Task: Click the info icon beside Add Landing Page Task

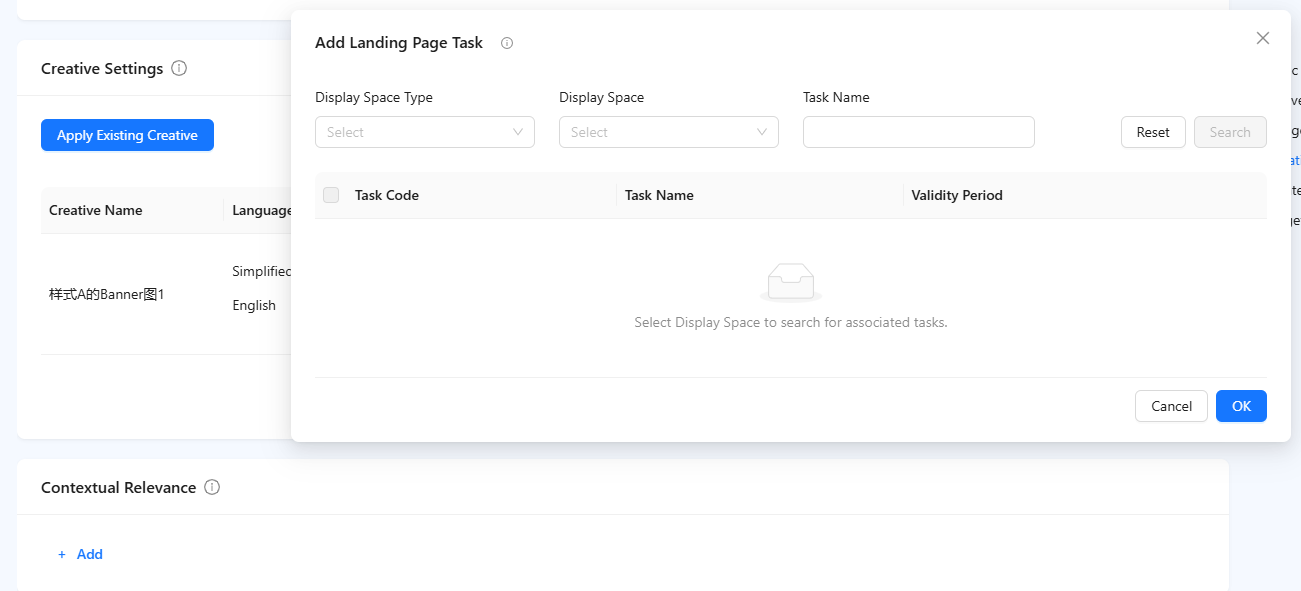Action: coord(507,43)
